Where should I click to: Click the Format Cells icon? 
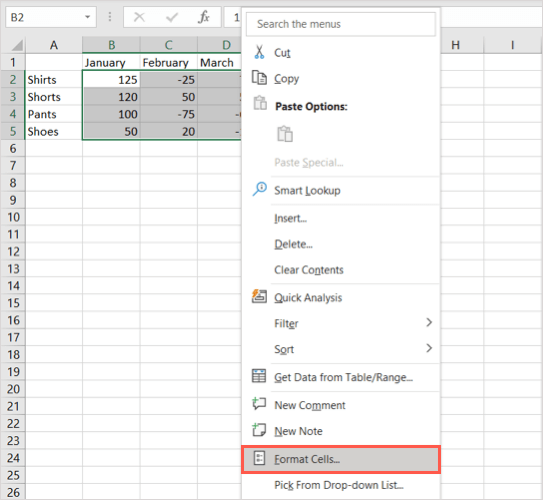click(x=259, y=458)
